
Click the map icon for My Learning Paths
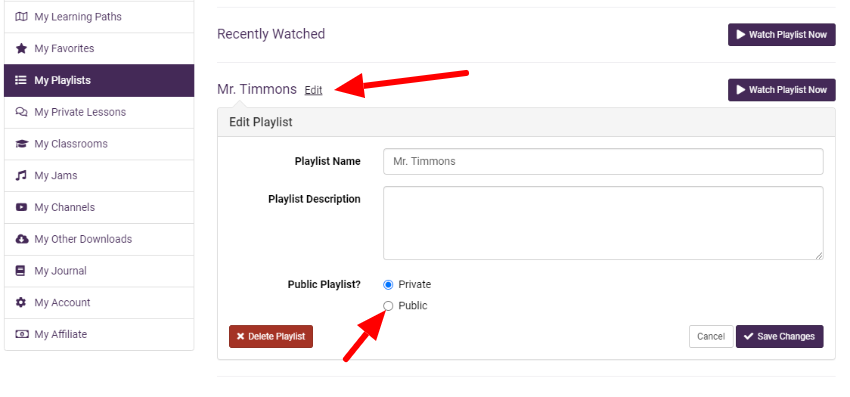(x=21, y=17)
